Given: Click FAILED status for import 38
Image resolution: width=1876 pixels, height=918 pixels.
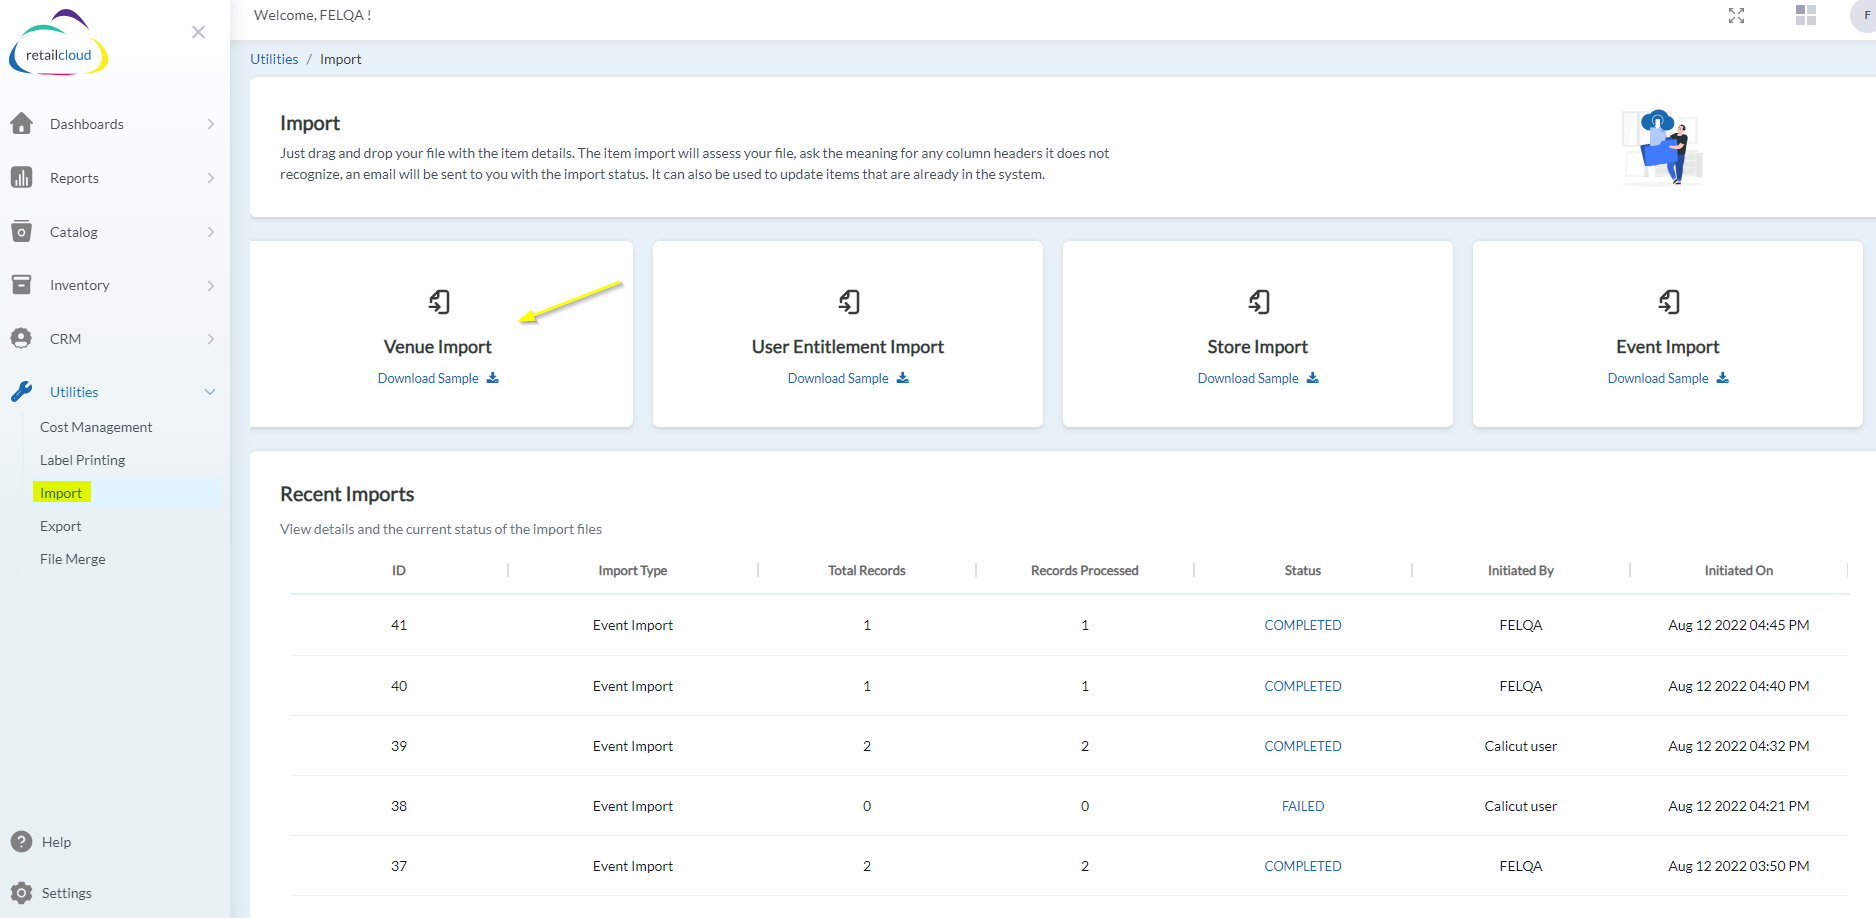Looking at the screenshot, I should click(x=1302, y=806).
